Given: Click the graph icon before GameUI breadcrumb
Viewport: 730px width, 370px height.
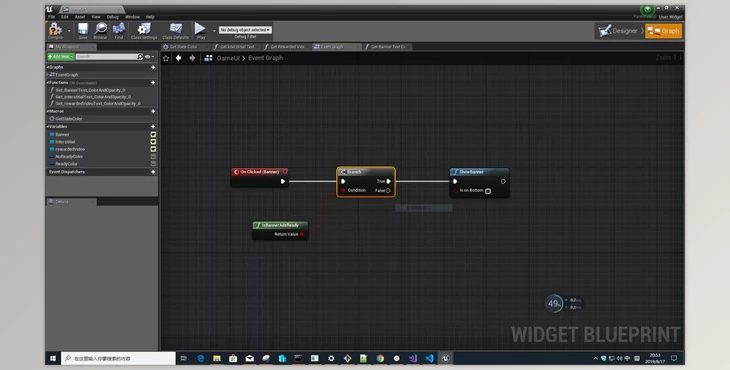Looking at the screenshot, I should coord(208,58).
